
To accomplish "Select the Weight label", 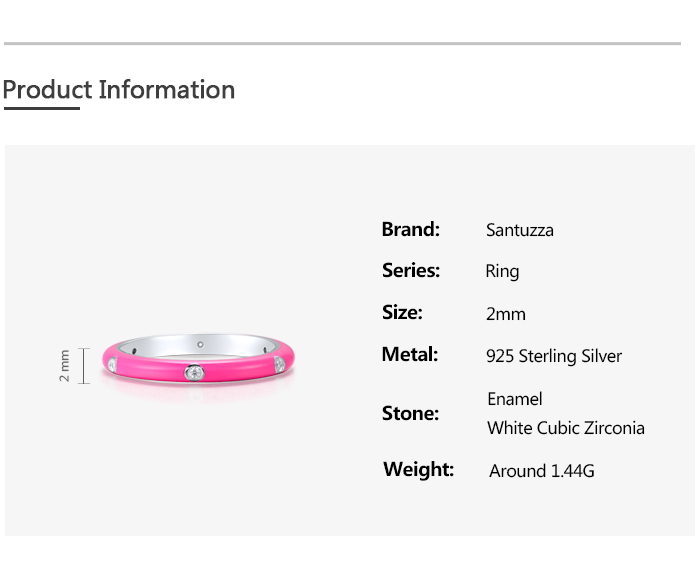I will pyautogui.click(x=418, y=469).
